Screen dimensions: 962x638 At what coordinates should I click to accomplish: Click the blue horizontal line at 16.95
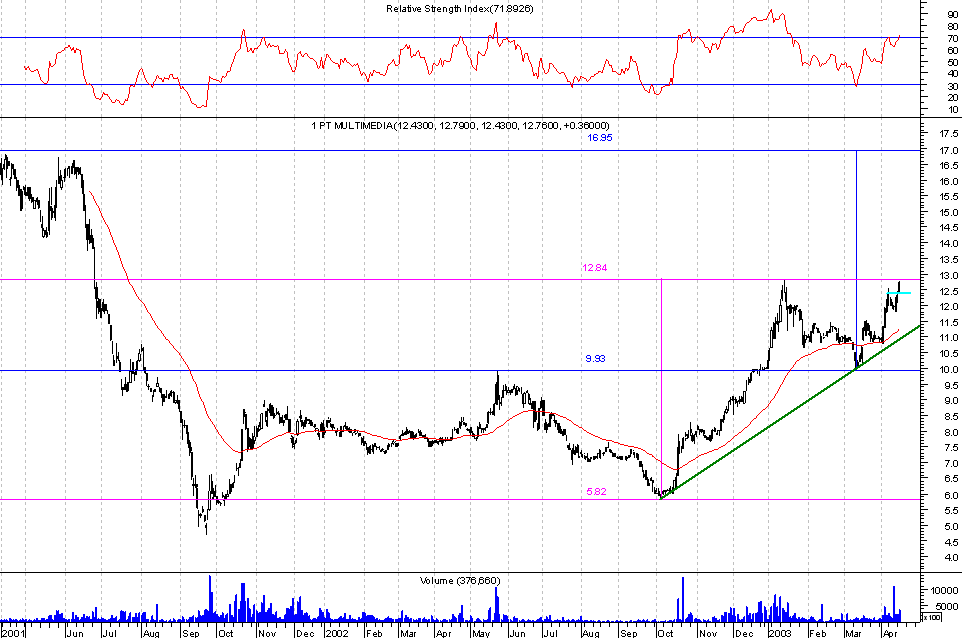tap(460, 150)
